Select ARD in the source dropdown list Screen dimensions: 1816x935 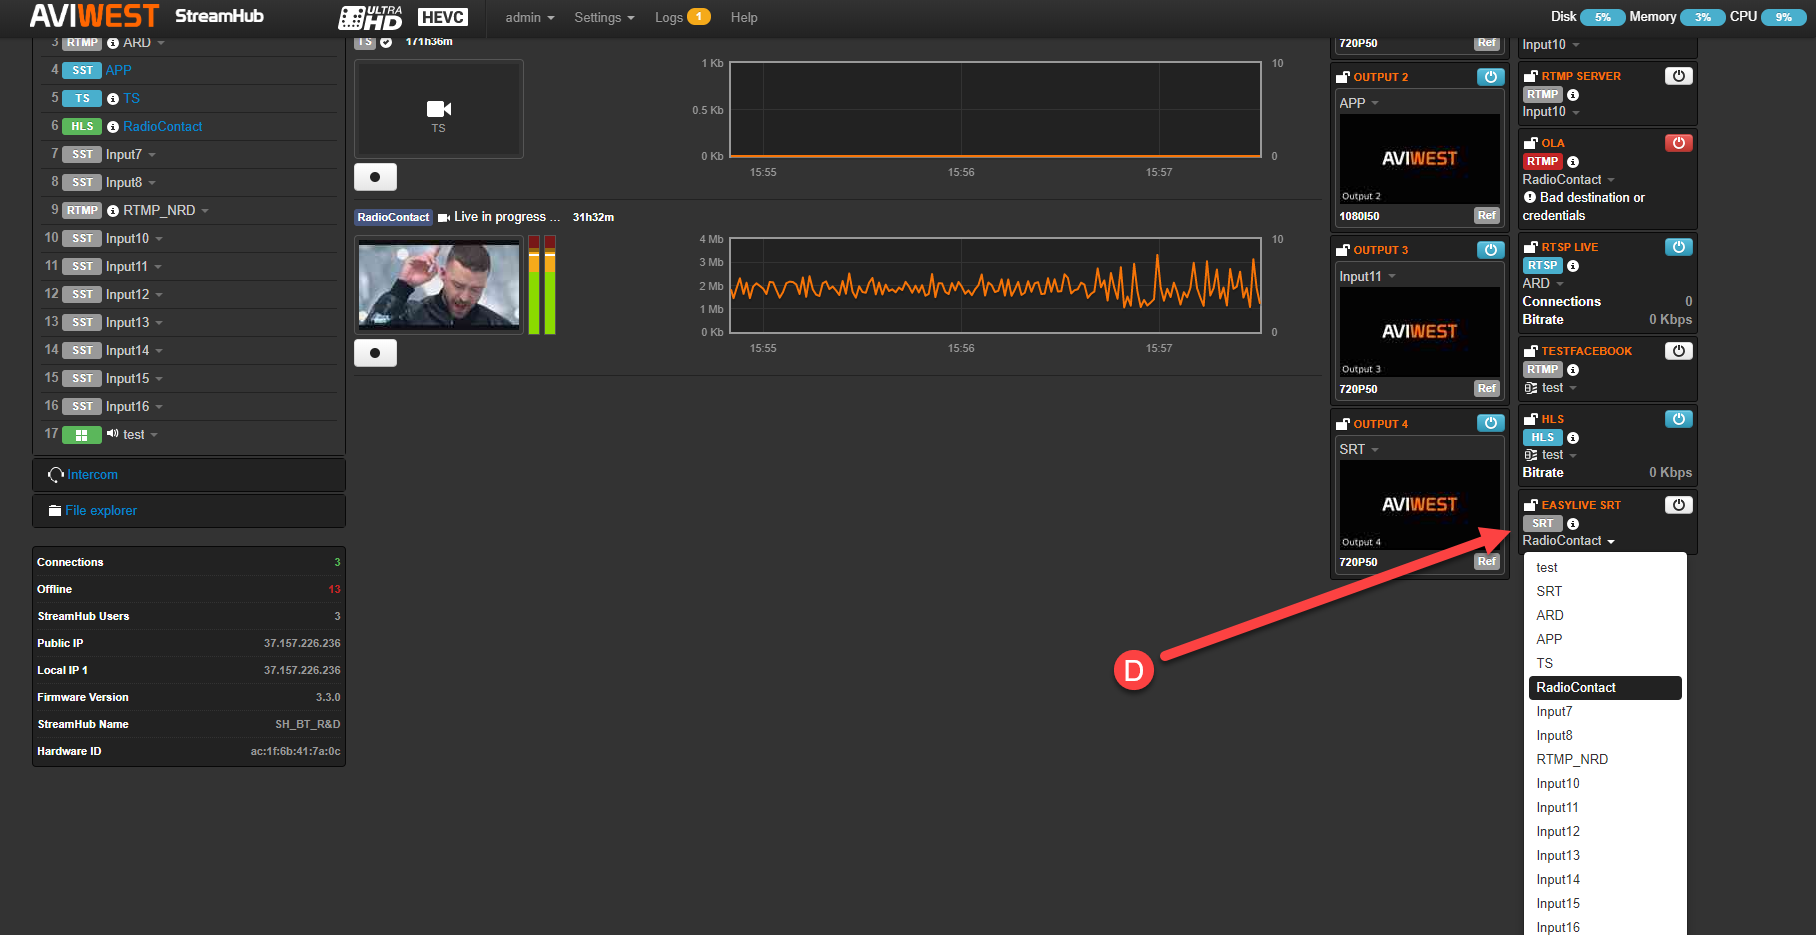point(1605,616)
